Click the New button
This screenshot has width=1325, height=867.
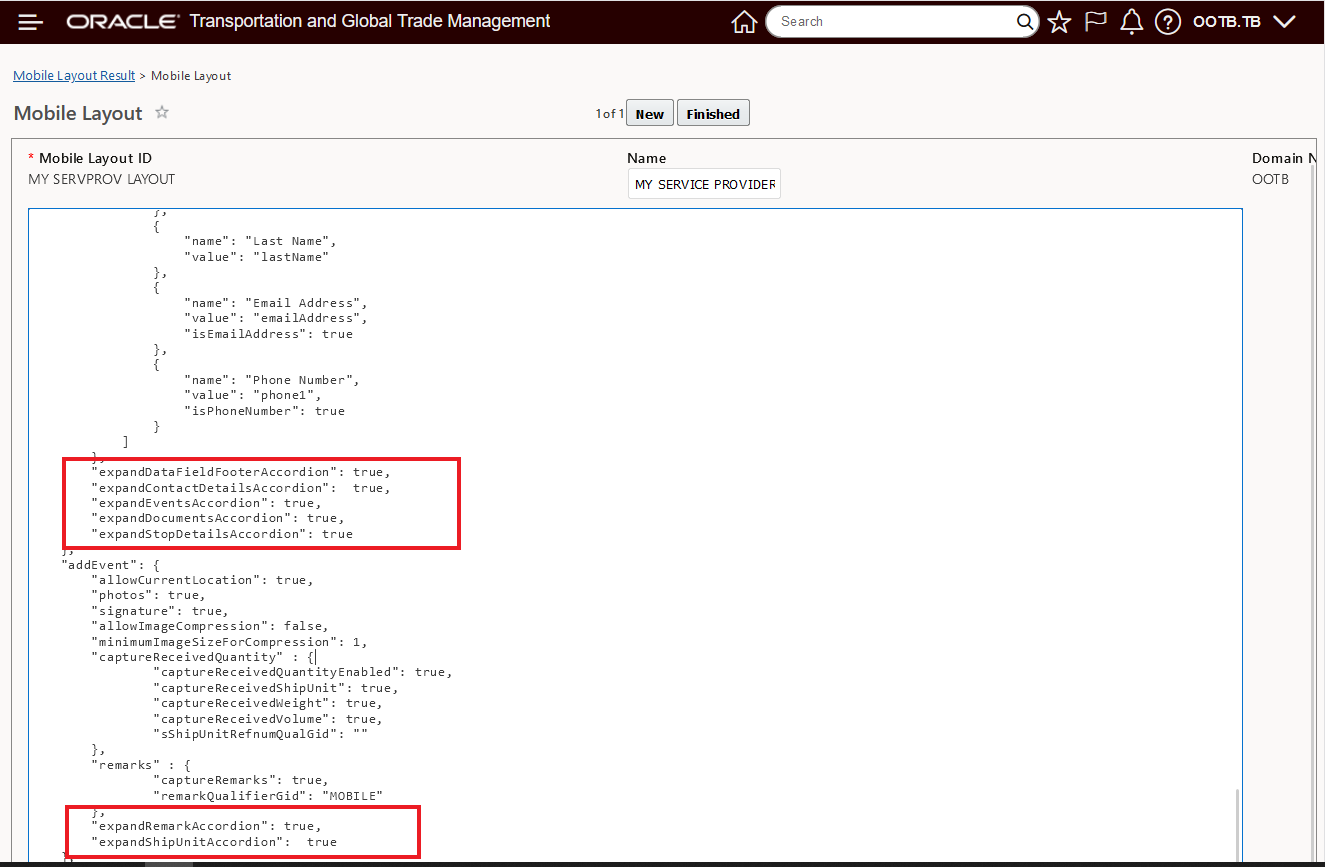650,114
